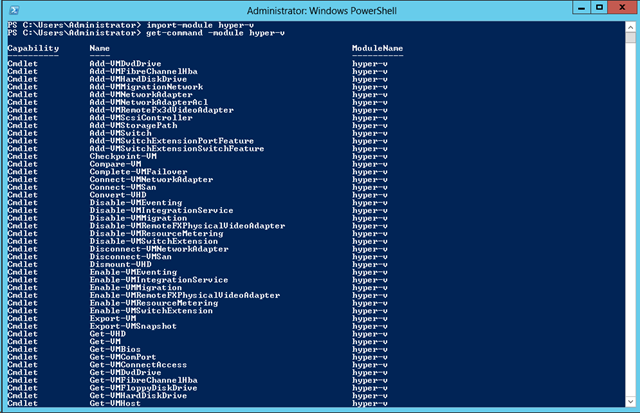This screenshot has height=413, width=640.
Task: Click the PowerShell icon in the title bar
Action: coord(14,10)
